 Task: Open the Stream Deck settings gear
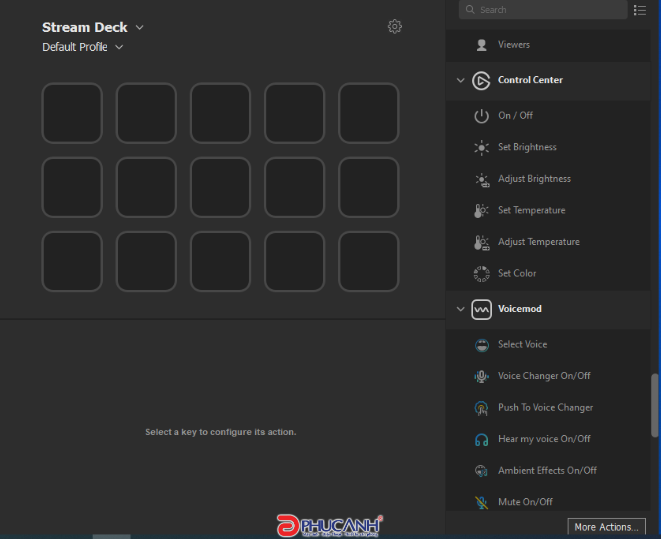(x=395, y=27)
